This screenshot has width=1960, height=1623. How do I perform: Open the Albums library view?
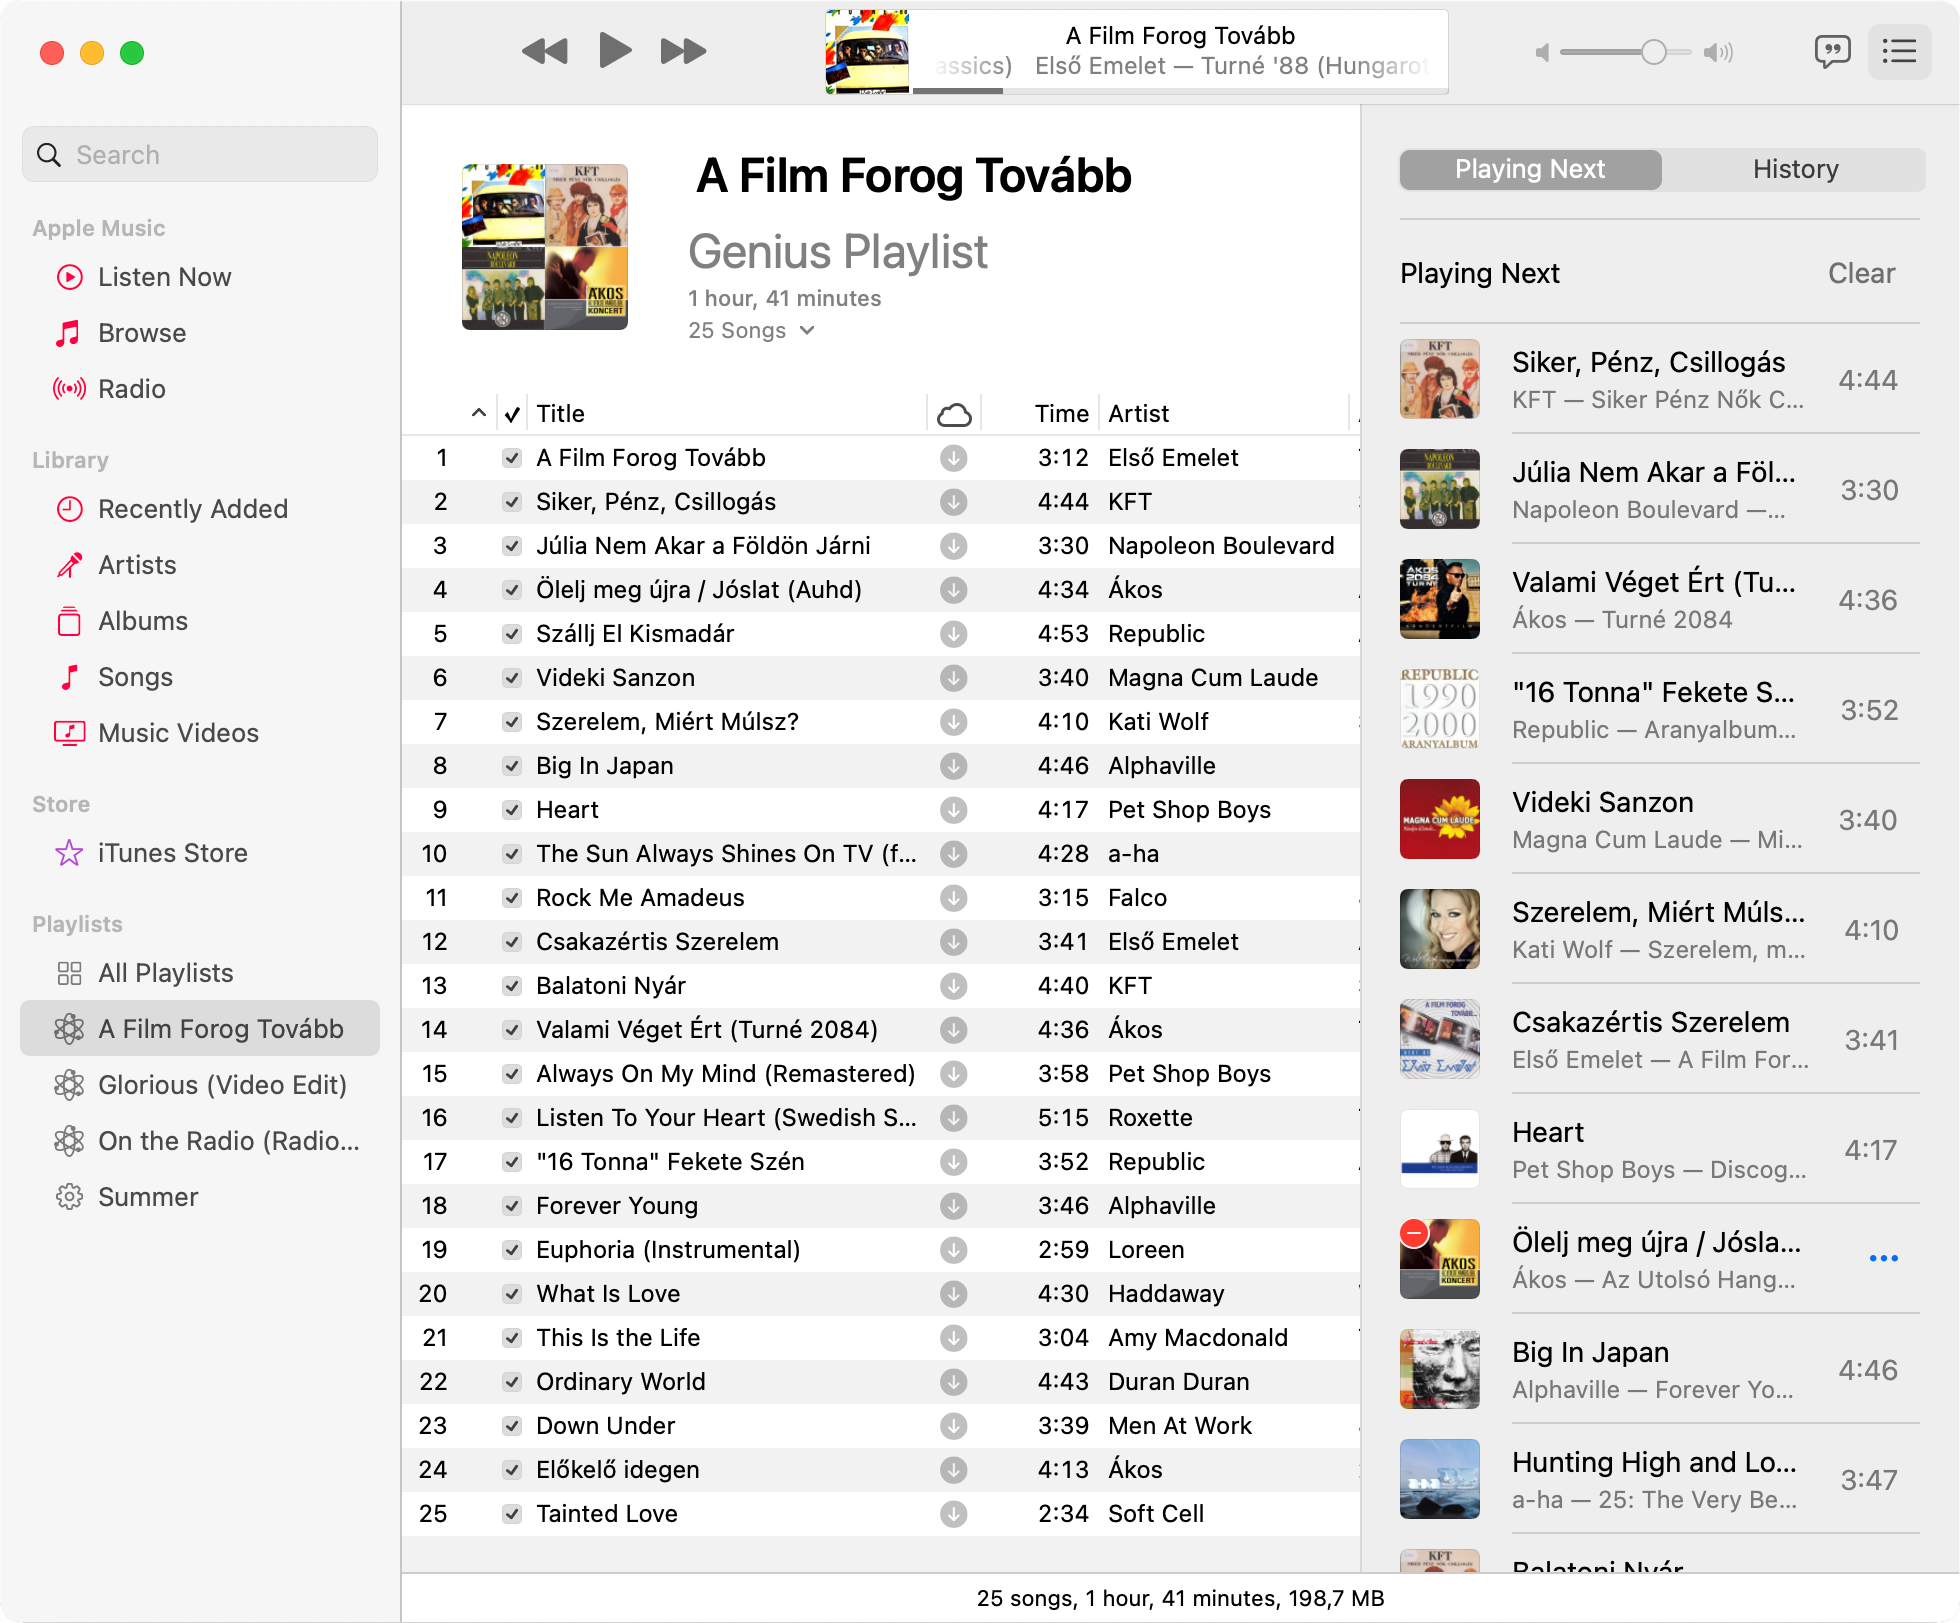[200, 621]
